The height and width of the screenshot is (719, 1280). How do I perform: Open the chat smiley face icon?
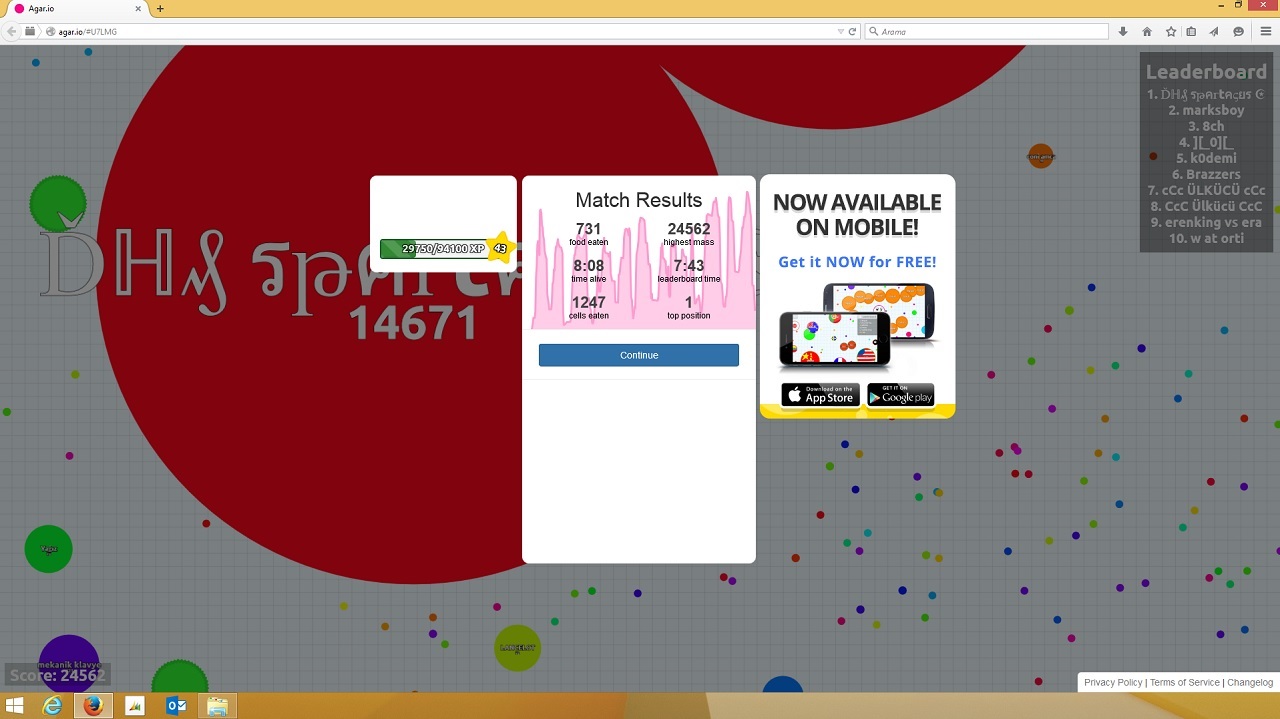coord(1238,31)
